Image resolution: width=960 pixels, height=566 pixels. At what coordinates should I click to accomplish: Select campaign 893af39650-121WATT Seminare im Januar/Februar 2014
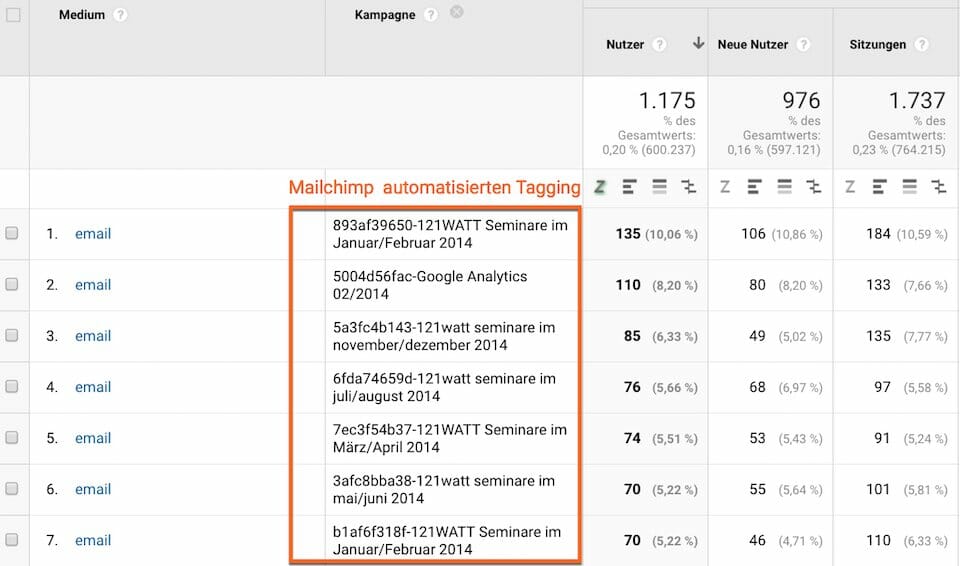pyautogui.click(x=450, y=234)
